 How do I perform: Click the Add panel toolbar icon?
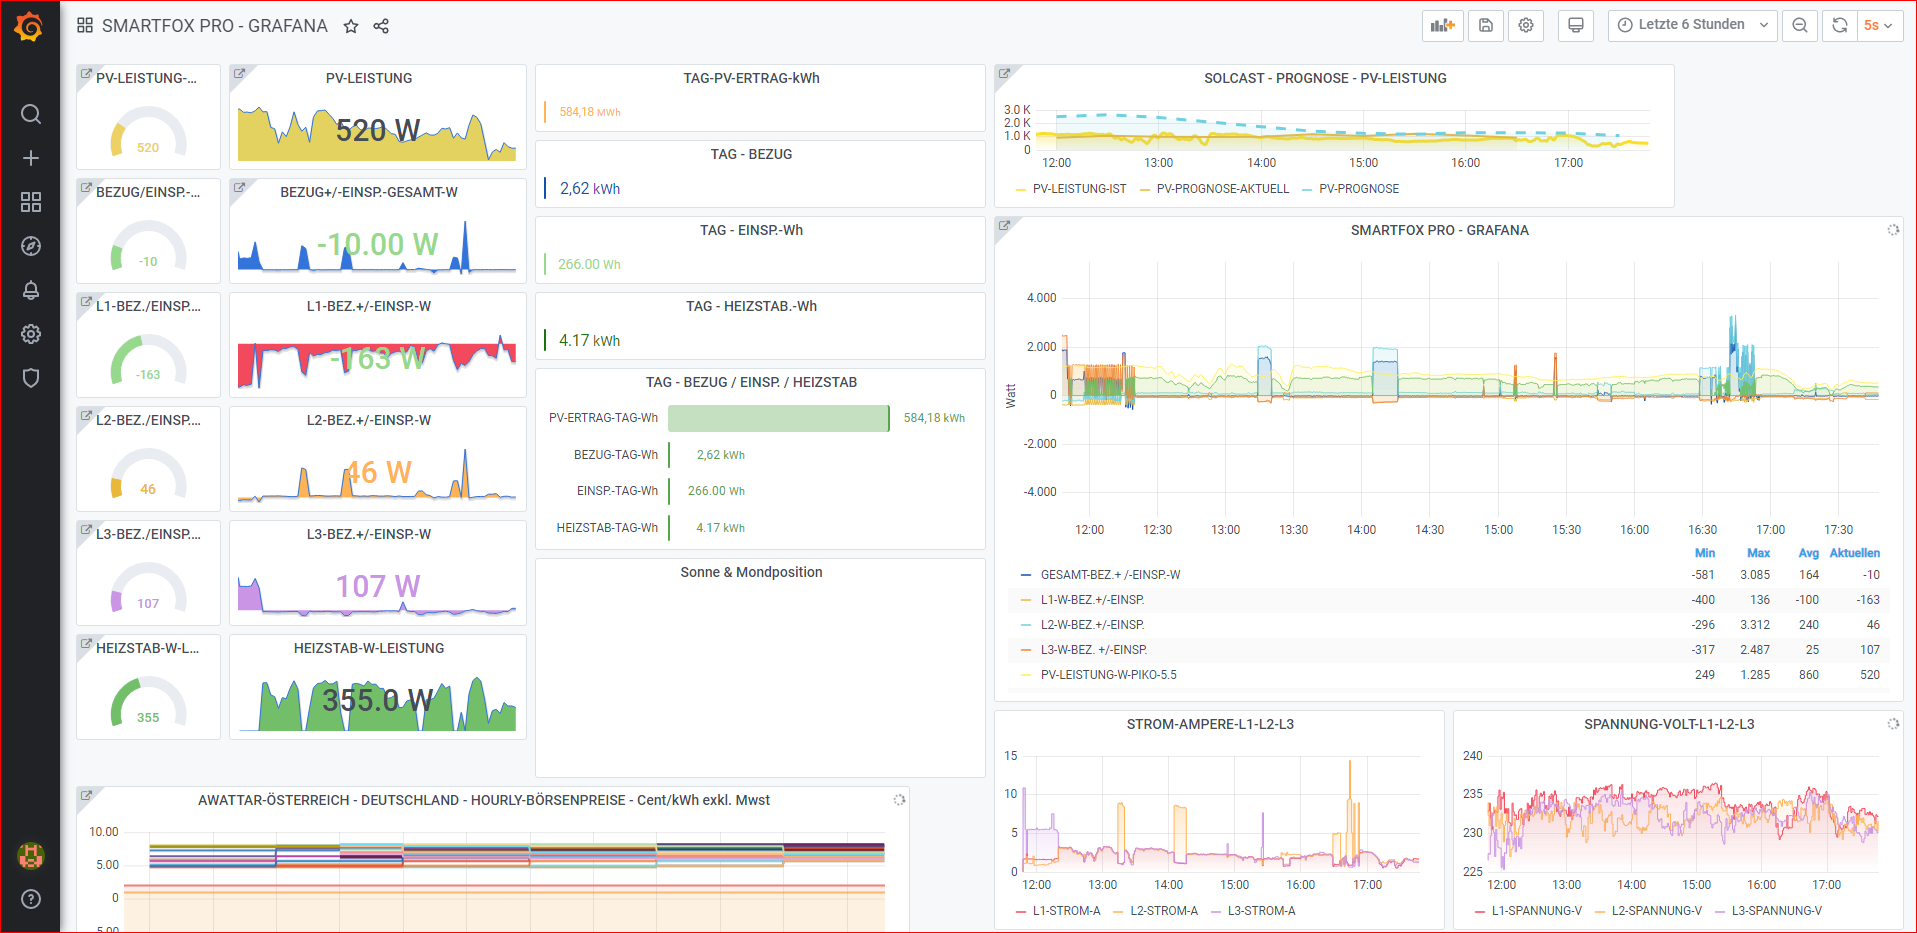coord(1442,25)
